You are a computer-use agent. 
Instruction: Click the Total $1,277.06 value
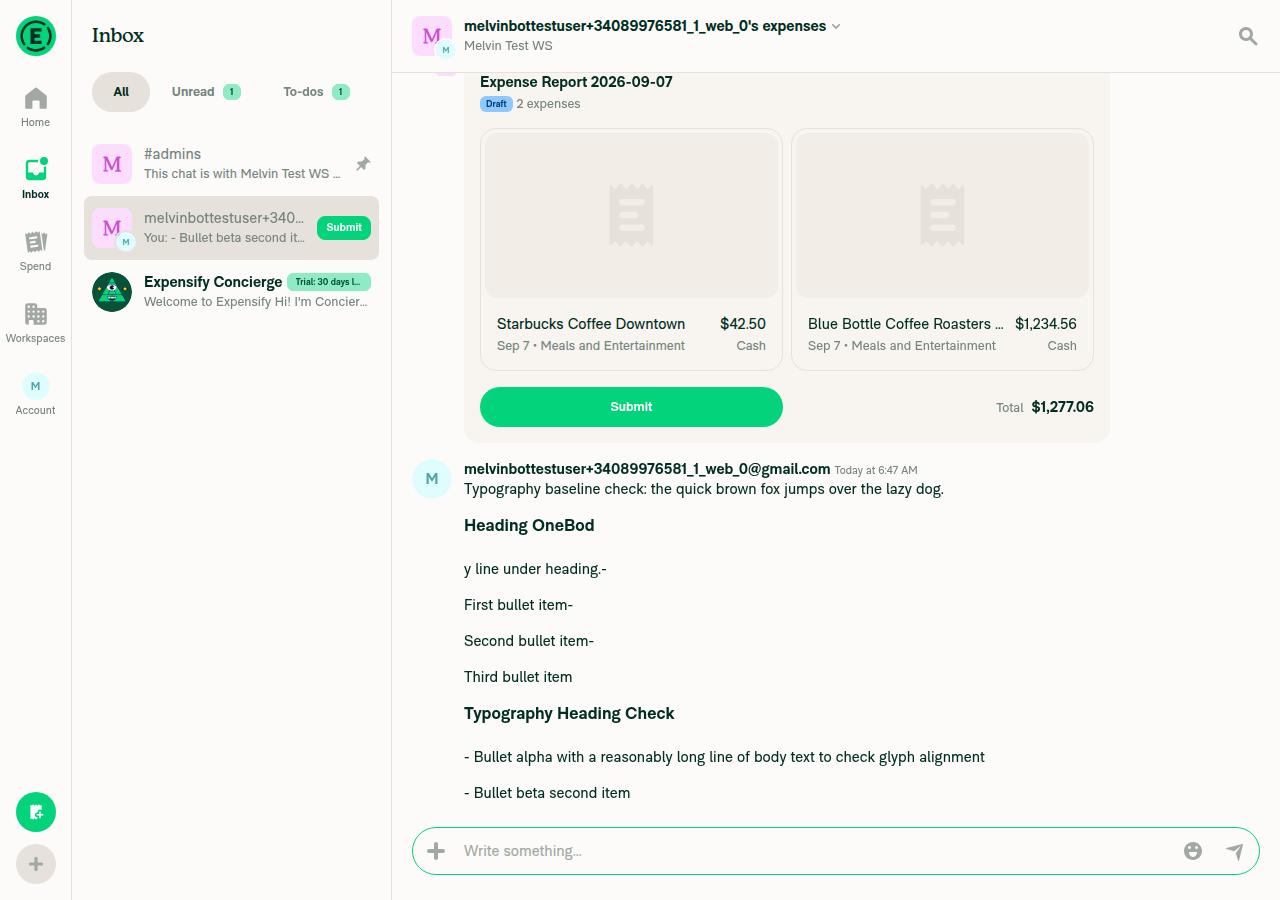[1062, 407]
